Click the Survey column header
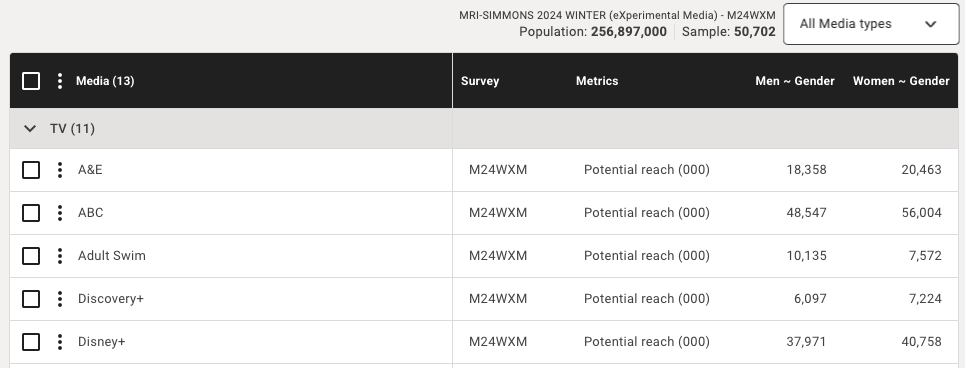 (x=480, y=81)
